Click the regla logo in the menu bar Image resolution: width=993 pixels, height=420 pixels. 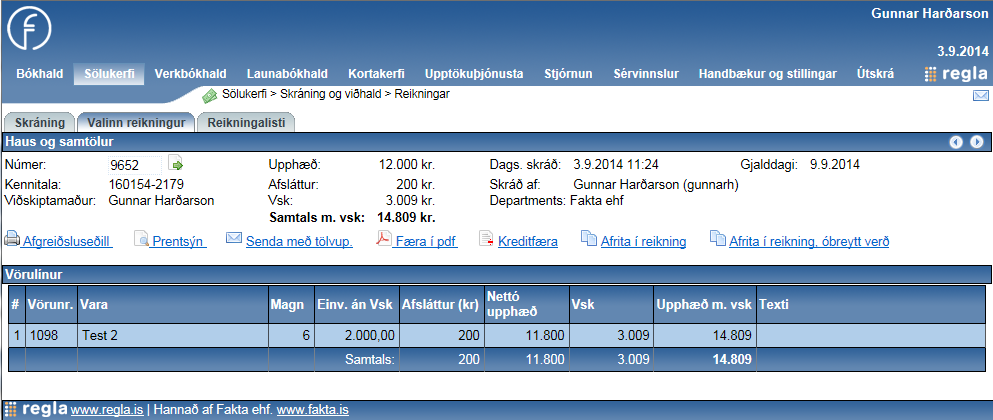(955, 74)
